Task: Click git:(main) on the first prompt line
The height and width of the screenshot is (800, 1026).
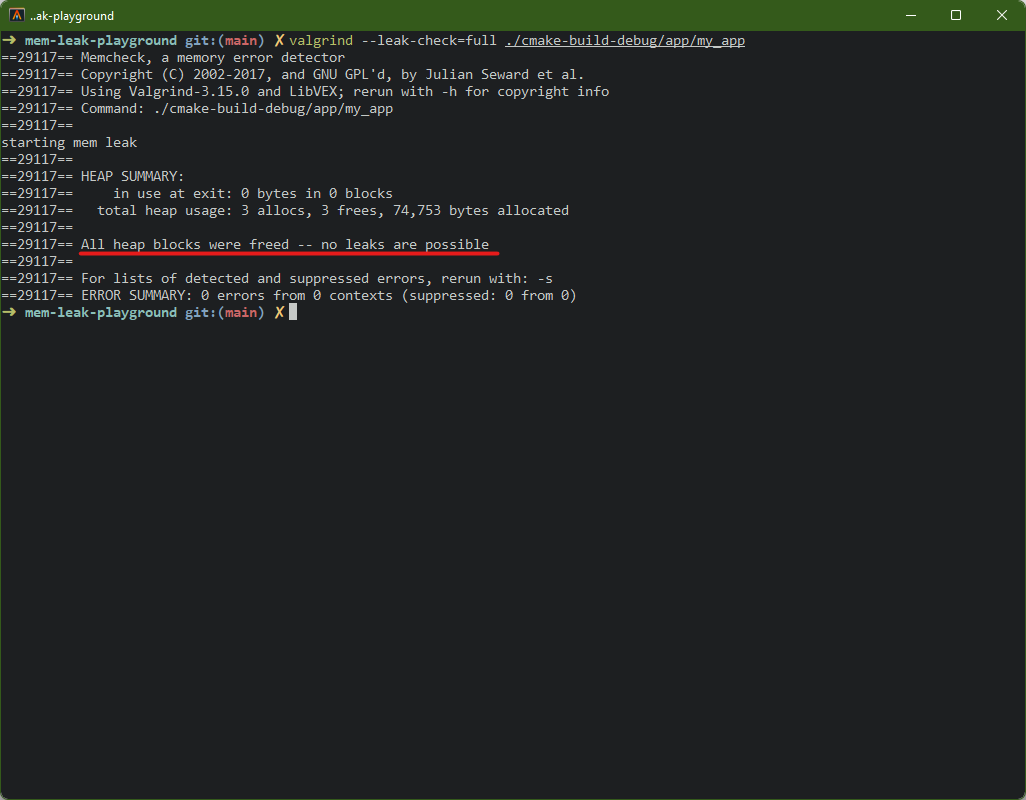Action: (x=225, y=41)
